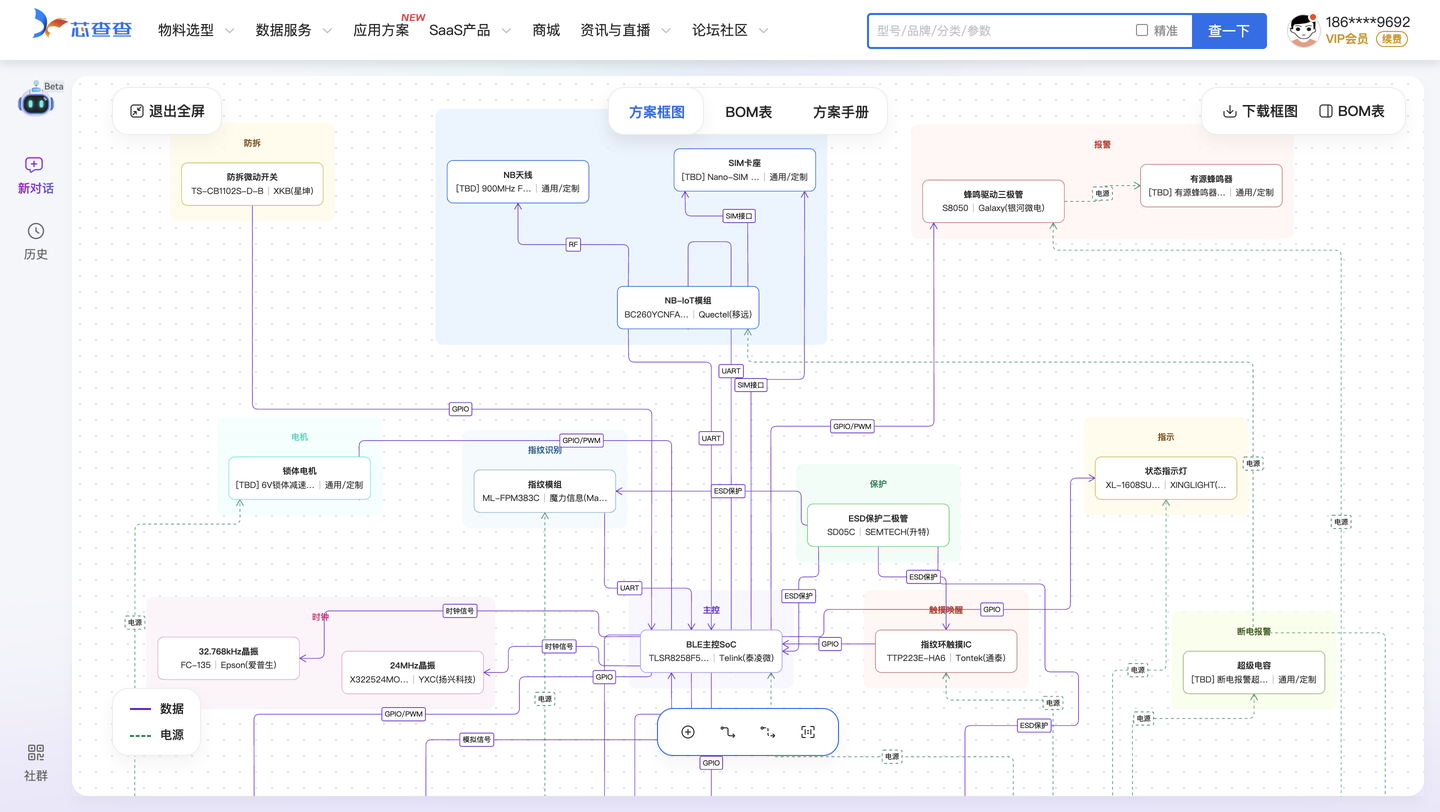1440x812 pixels.
Task: Click the 防拆 group title
Action: 252,143
